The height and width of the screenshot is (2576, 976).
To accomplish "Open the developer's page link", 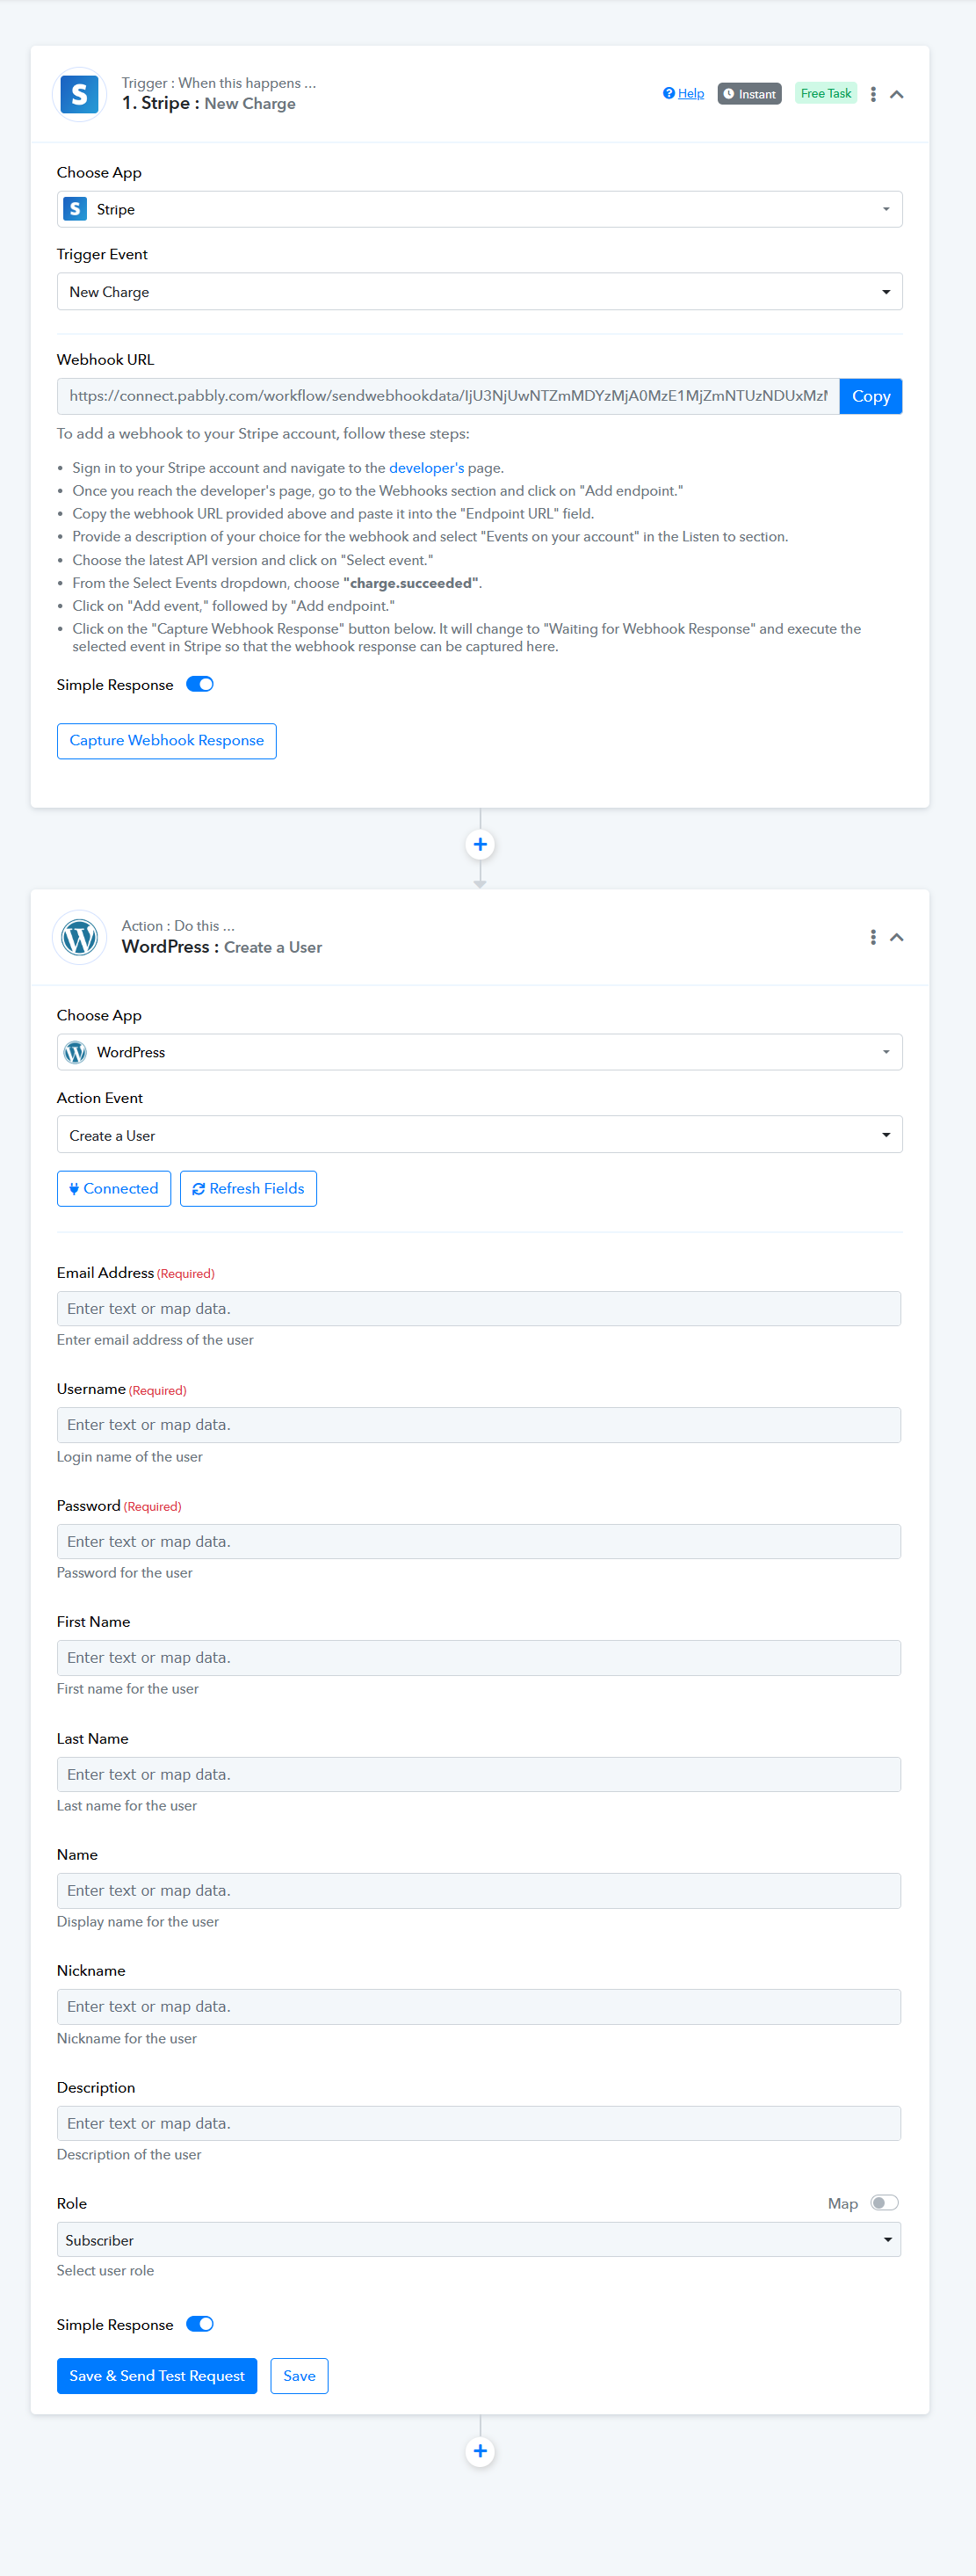I will click(x=426, y=468).
